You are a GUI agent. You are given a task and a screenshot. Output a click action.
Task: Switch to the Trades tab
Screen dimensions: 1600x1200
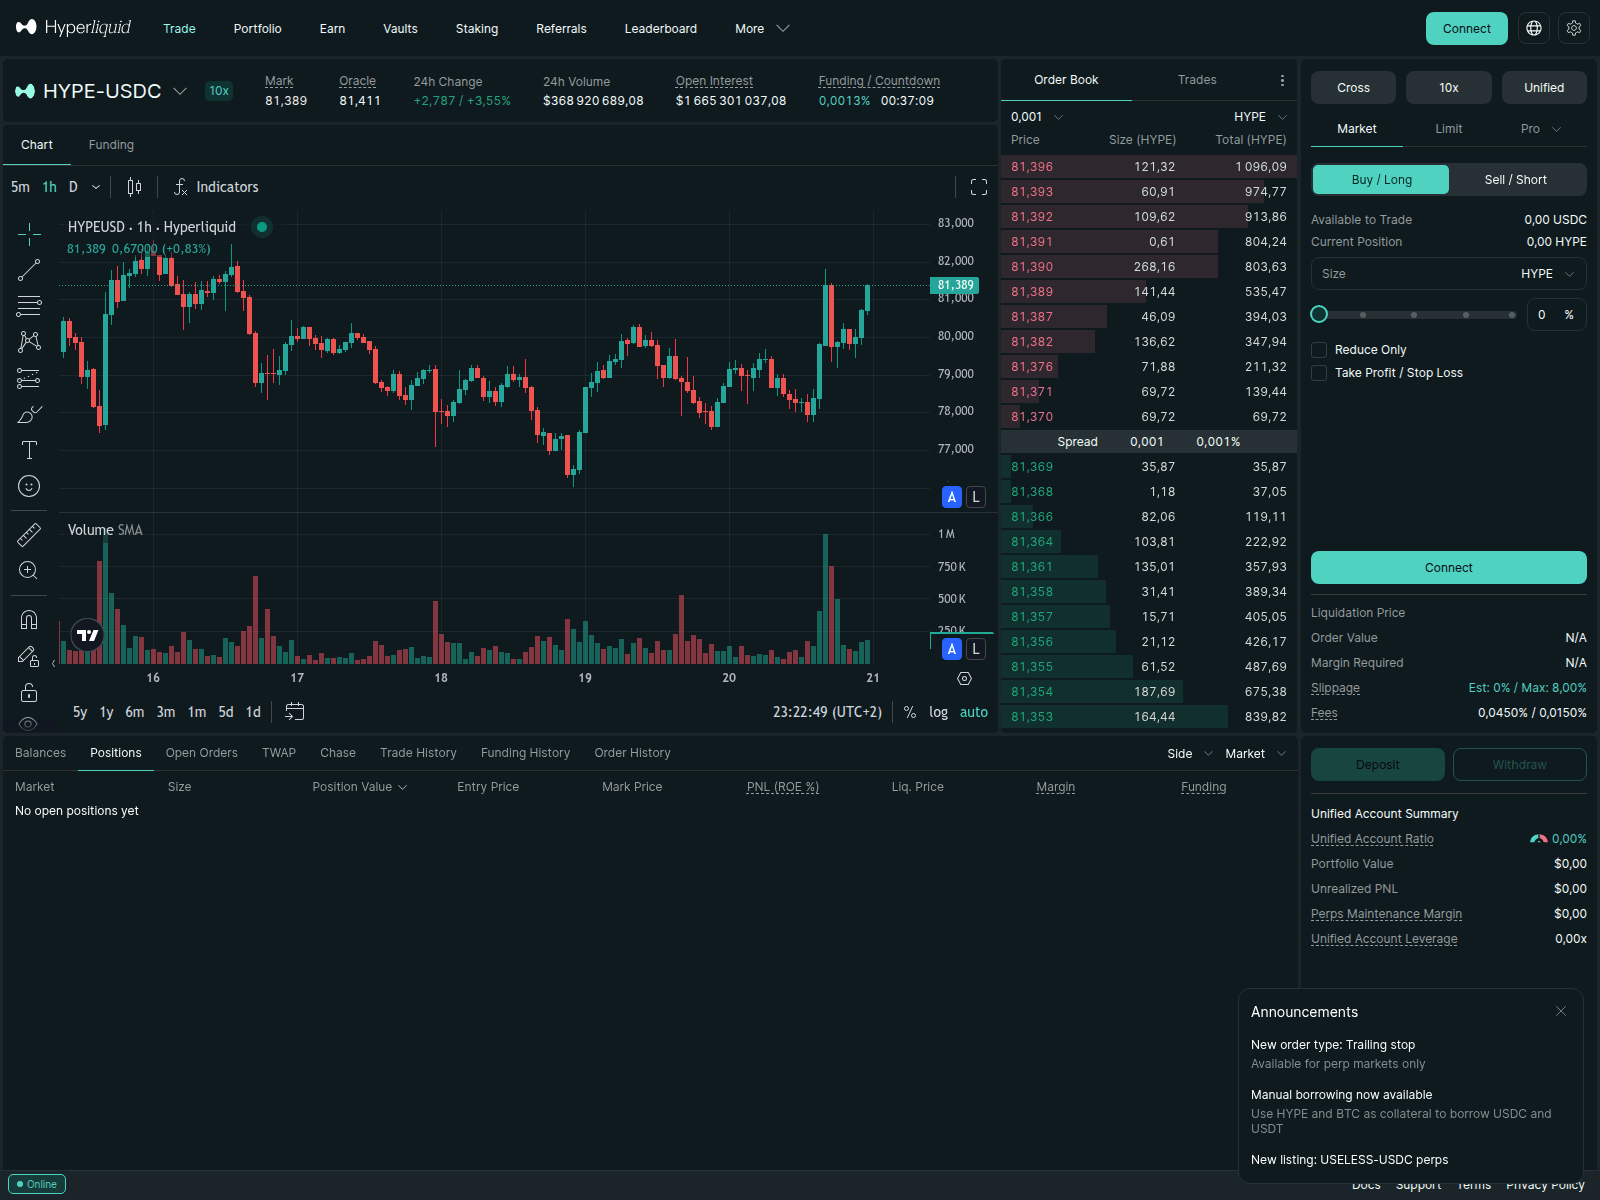tap(1197, 80)
